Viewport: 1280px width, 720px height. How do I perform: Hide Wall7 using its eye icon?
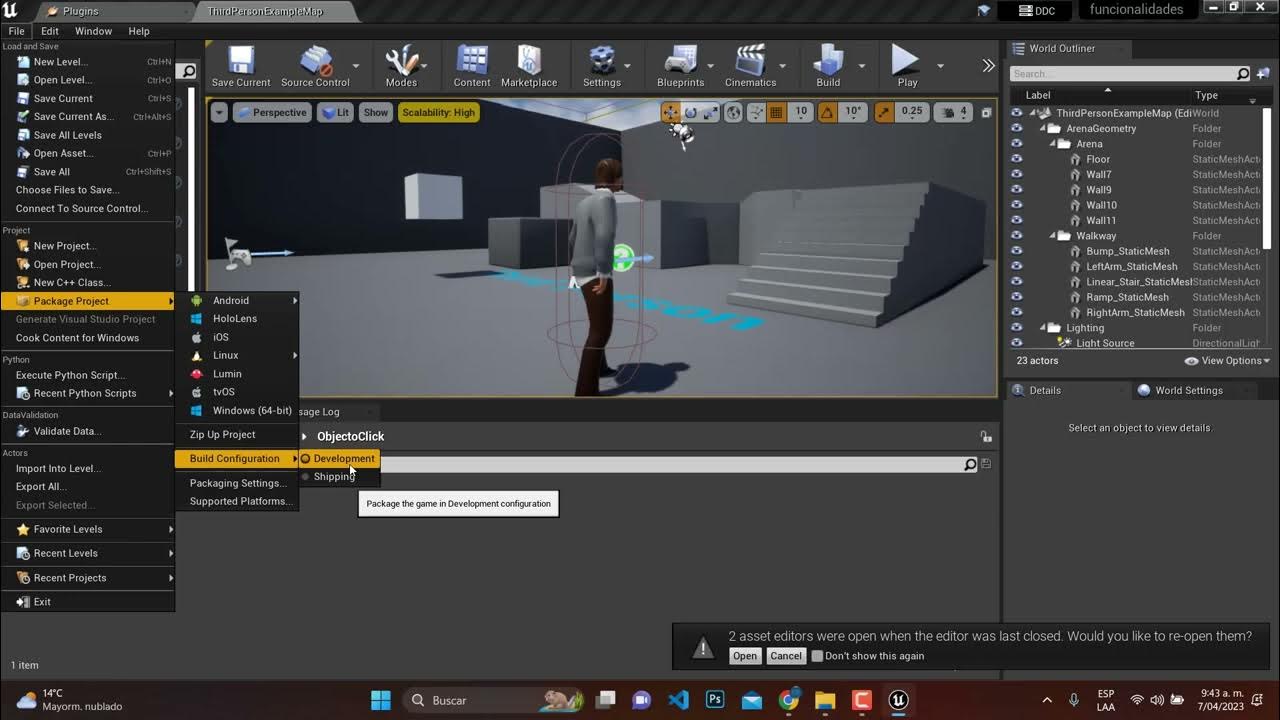(1017, 174)
